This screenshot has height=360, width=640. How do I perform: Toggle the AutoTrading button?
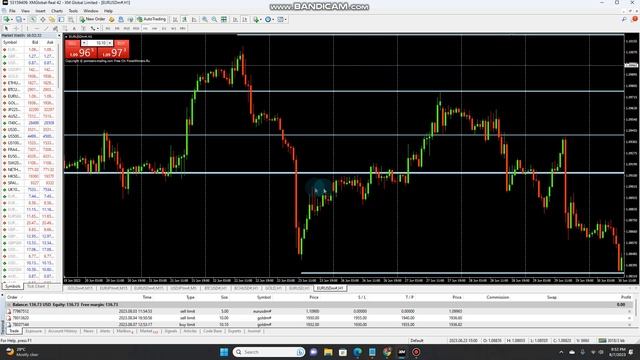[x=152, y=19]
